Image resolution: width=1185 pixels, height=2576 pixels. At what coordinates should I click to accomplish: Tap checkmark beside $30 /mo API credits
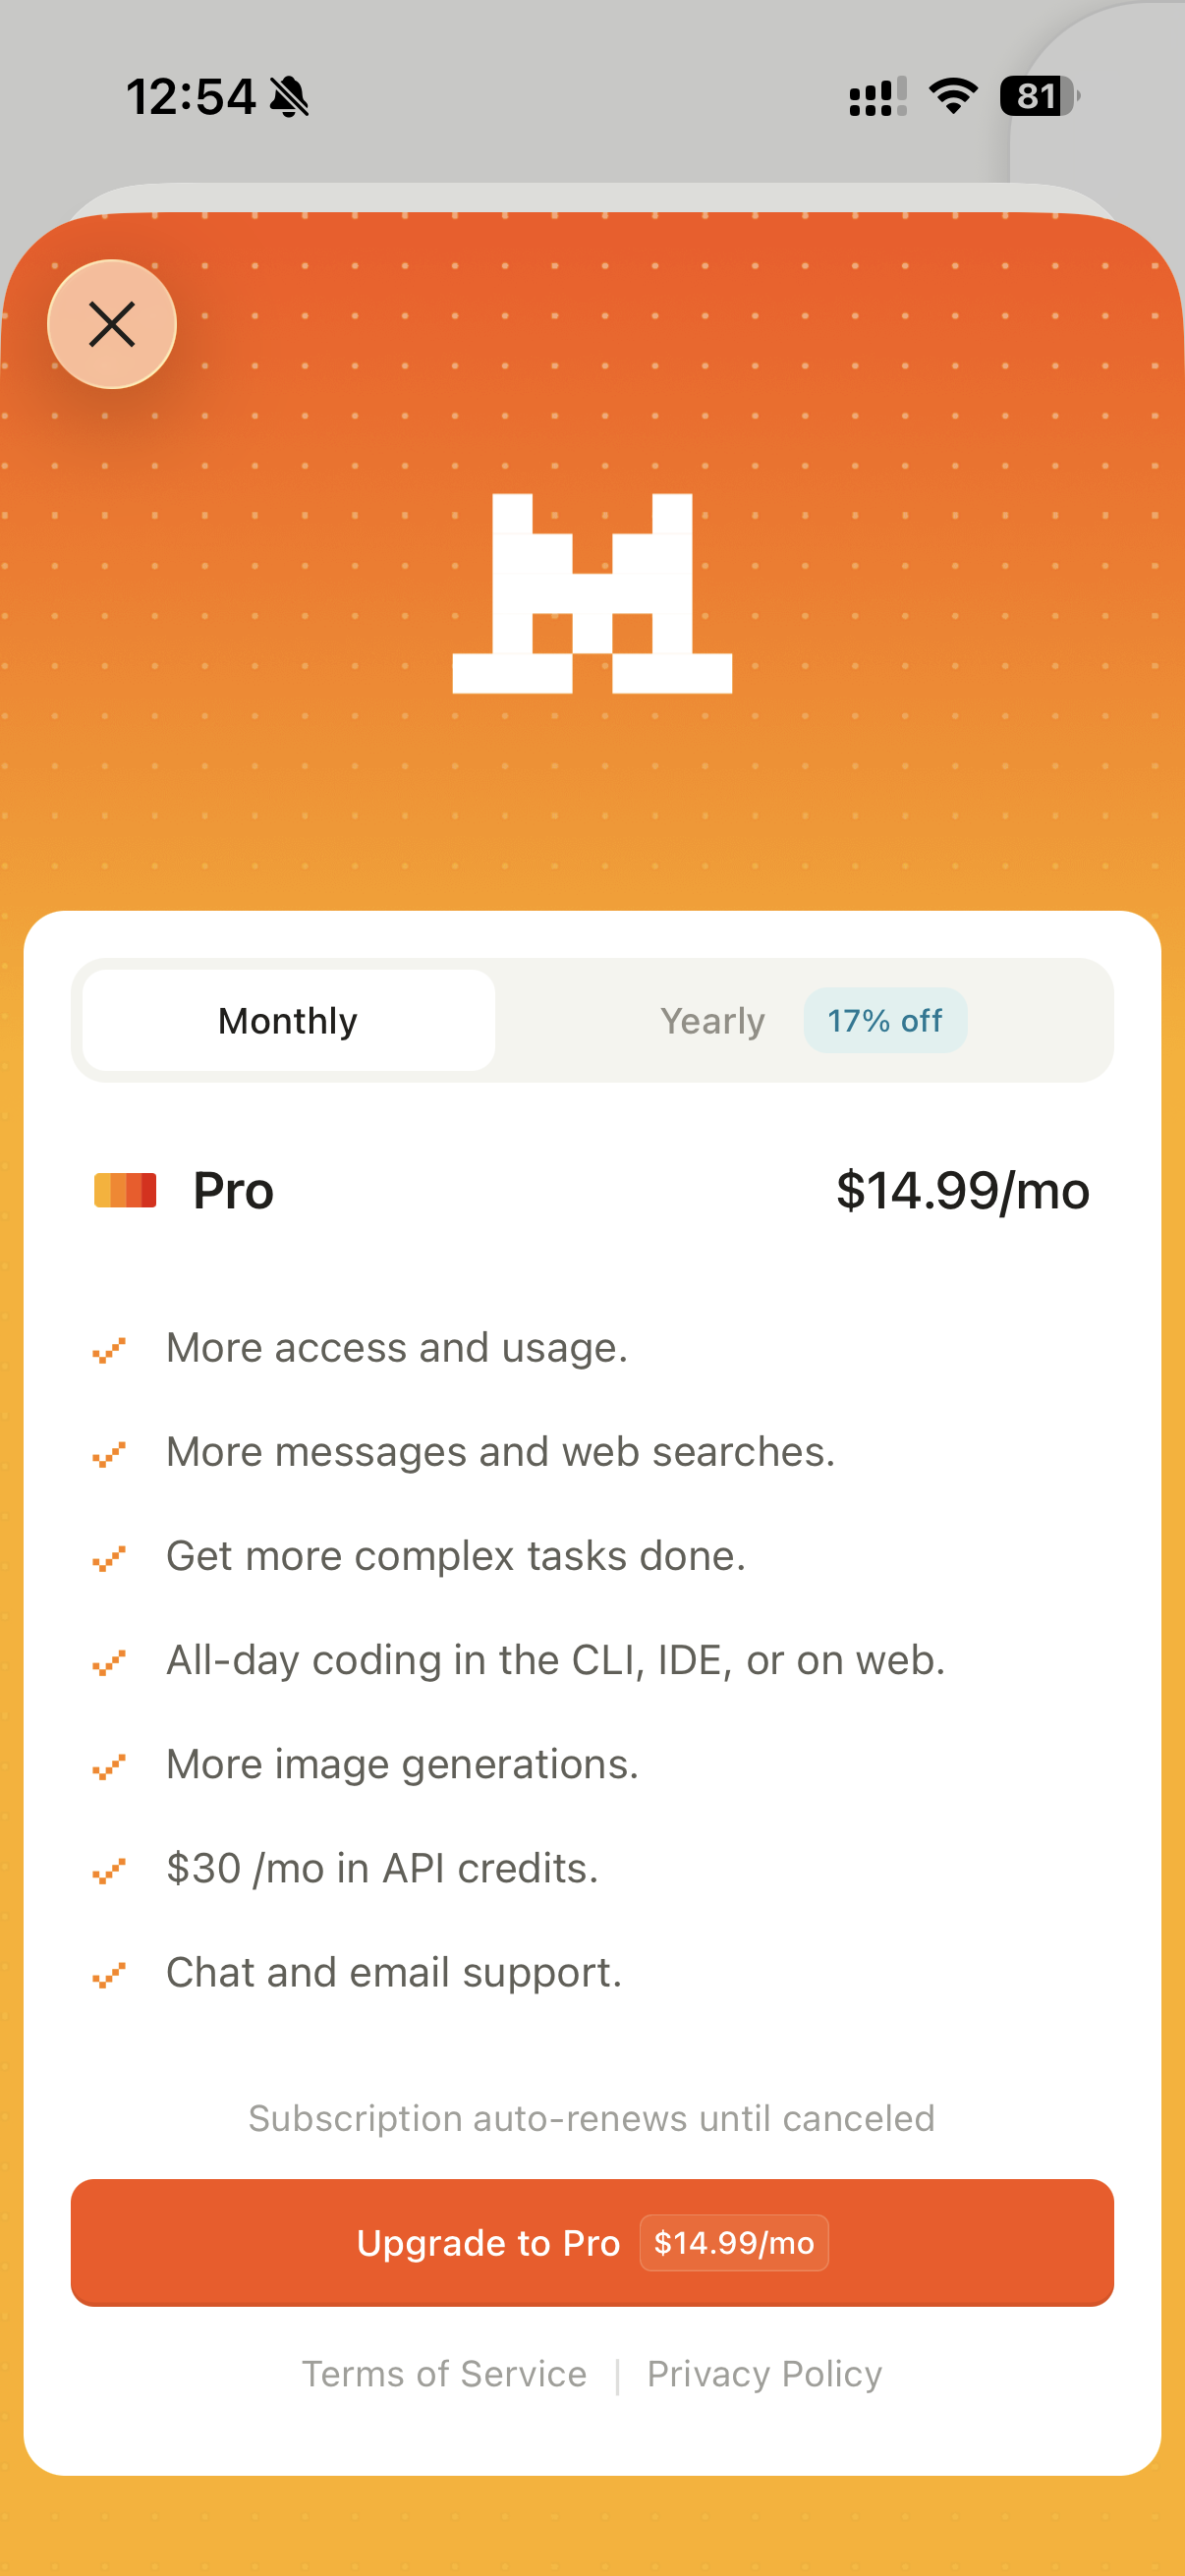coord(109,1870)
